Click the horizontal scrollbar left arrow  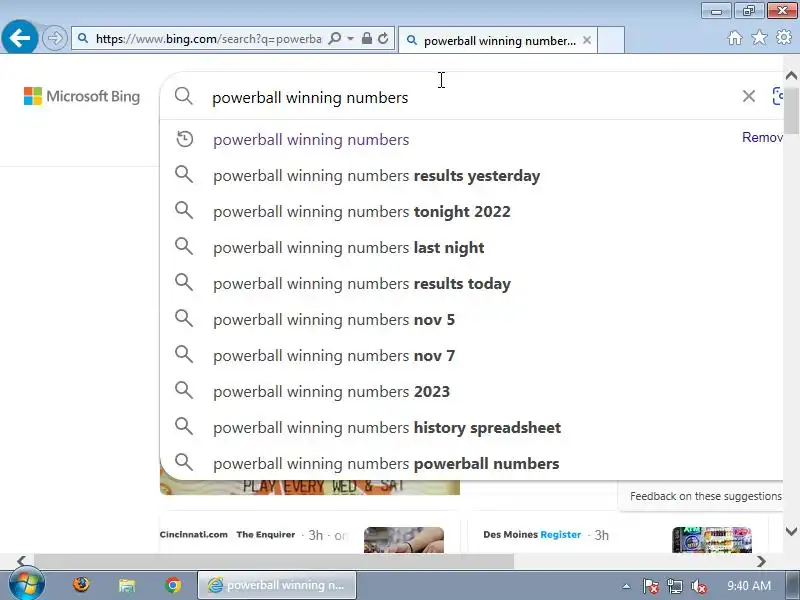click(21, 562)
